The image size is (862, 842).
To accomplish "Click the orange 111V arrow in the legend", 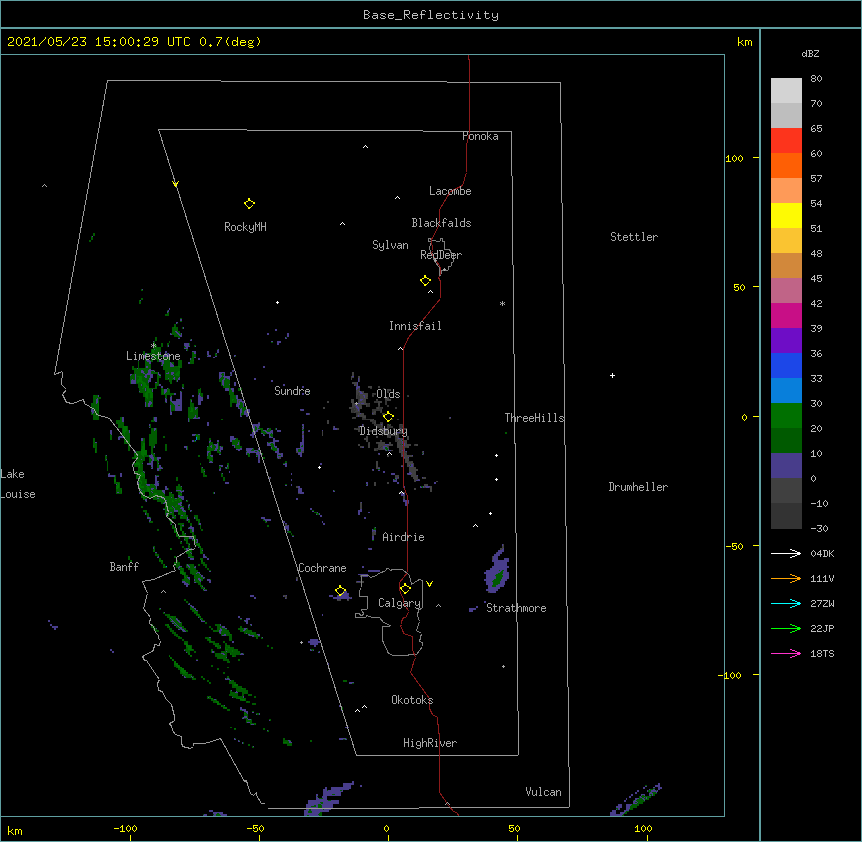I will [x=786, y=578].
